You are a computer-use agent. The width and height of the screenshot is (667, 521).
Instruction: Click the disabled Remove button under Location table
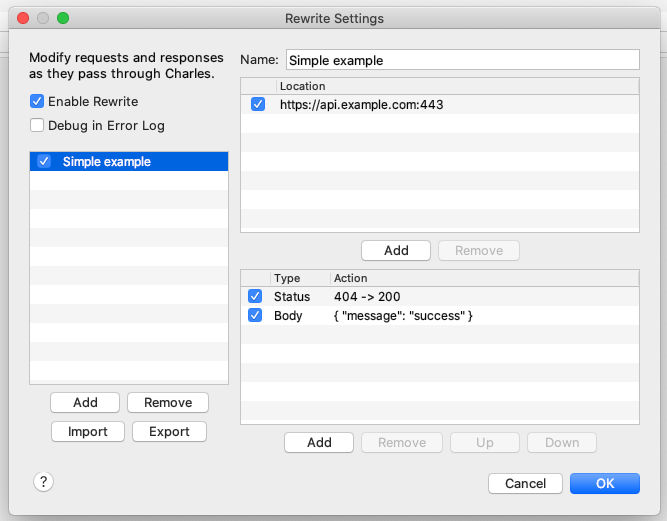(x=479, y=251)
